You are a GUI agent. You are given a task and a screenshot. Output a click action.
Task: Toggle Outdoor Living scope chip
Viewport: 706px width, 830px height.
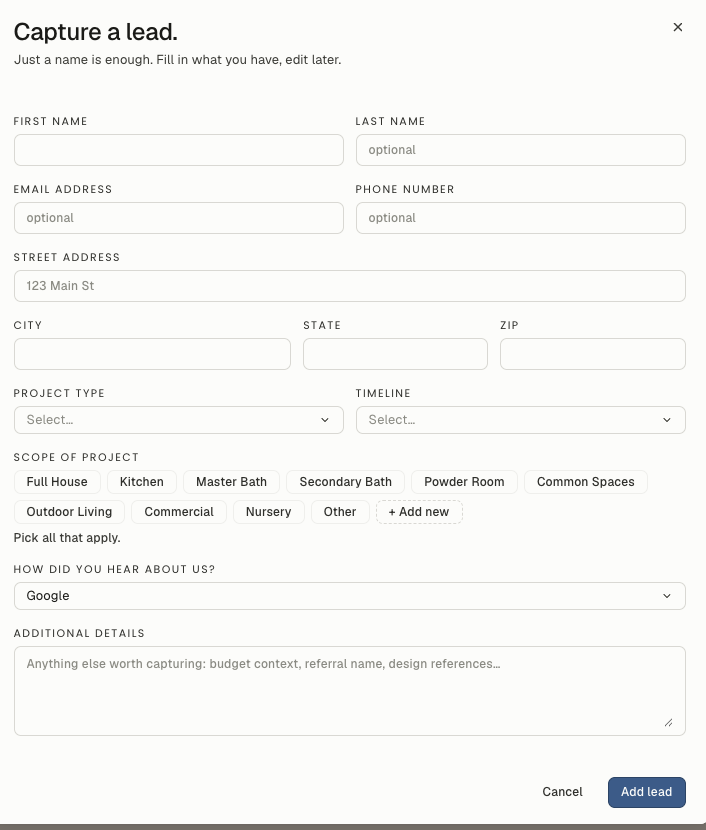click(x=69, y=512)
